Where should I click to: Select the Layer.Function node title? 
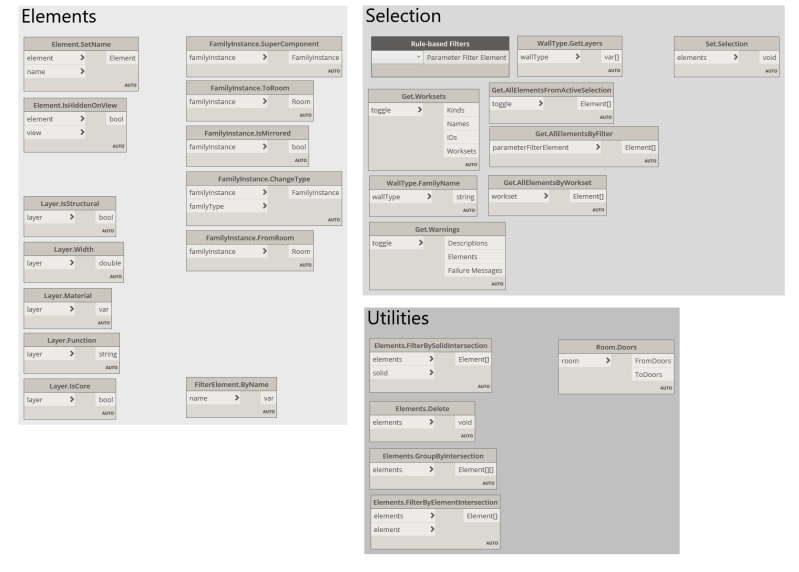pos(71,340)
